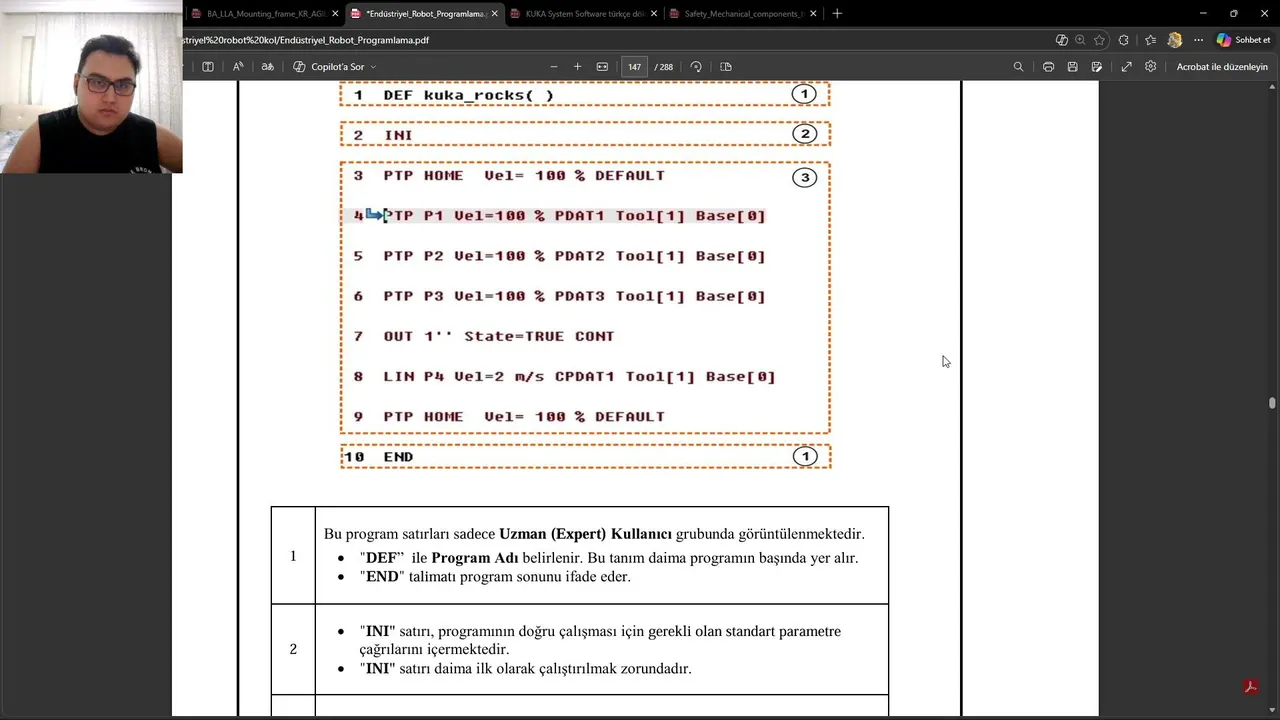Viewport: 1280px width, 720px height.
Task: Click the '/ 288' total pages text
Action: (x=664, y=67)
